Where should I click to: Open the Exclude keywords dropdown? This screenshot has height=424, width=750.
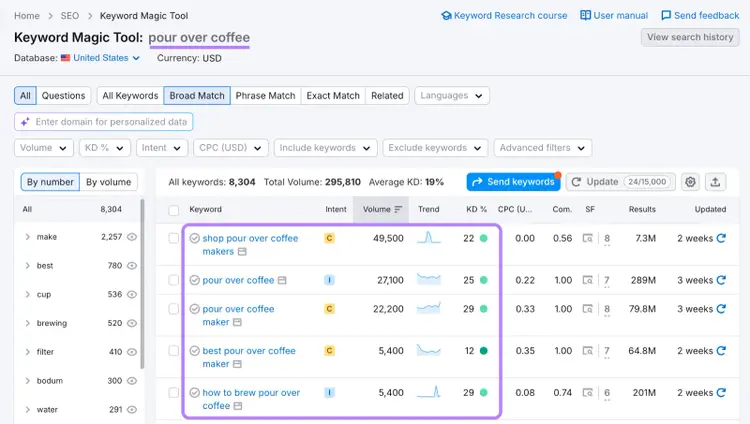(x=435, y=148)
